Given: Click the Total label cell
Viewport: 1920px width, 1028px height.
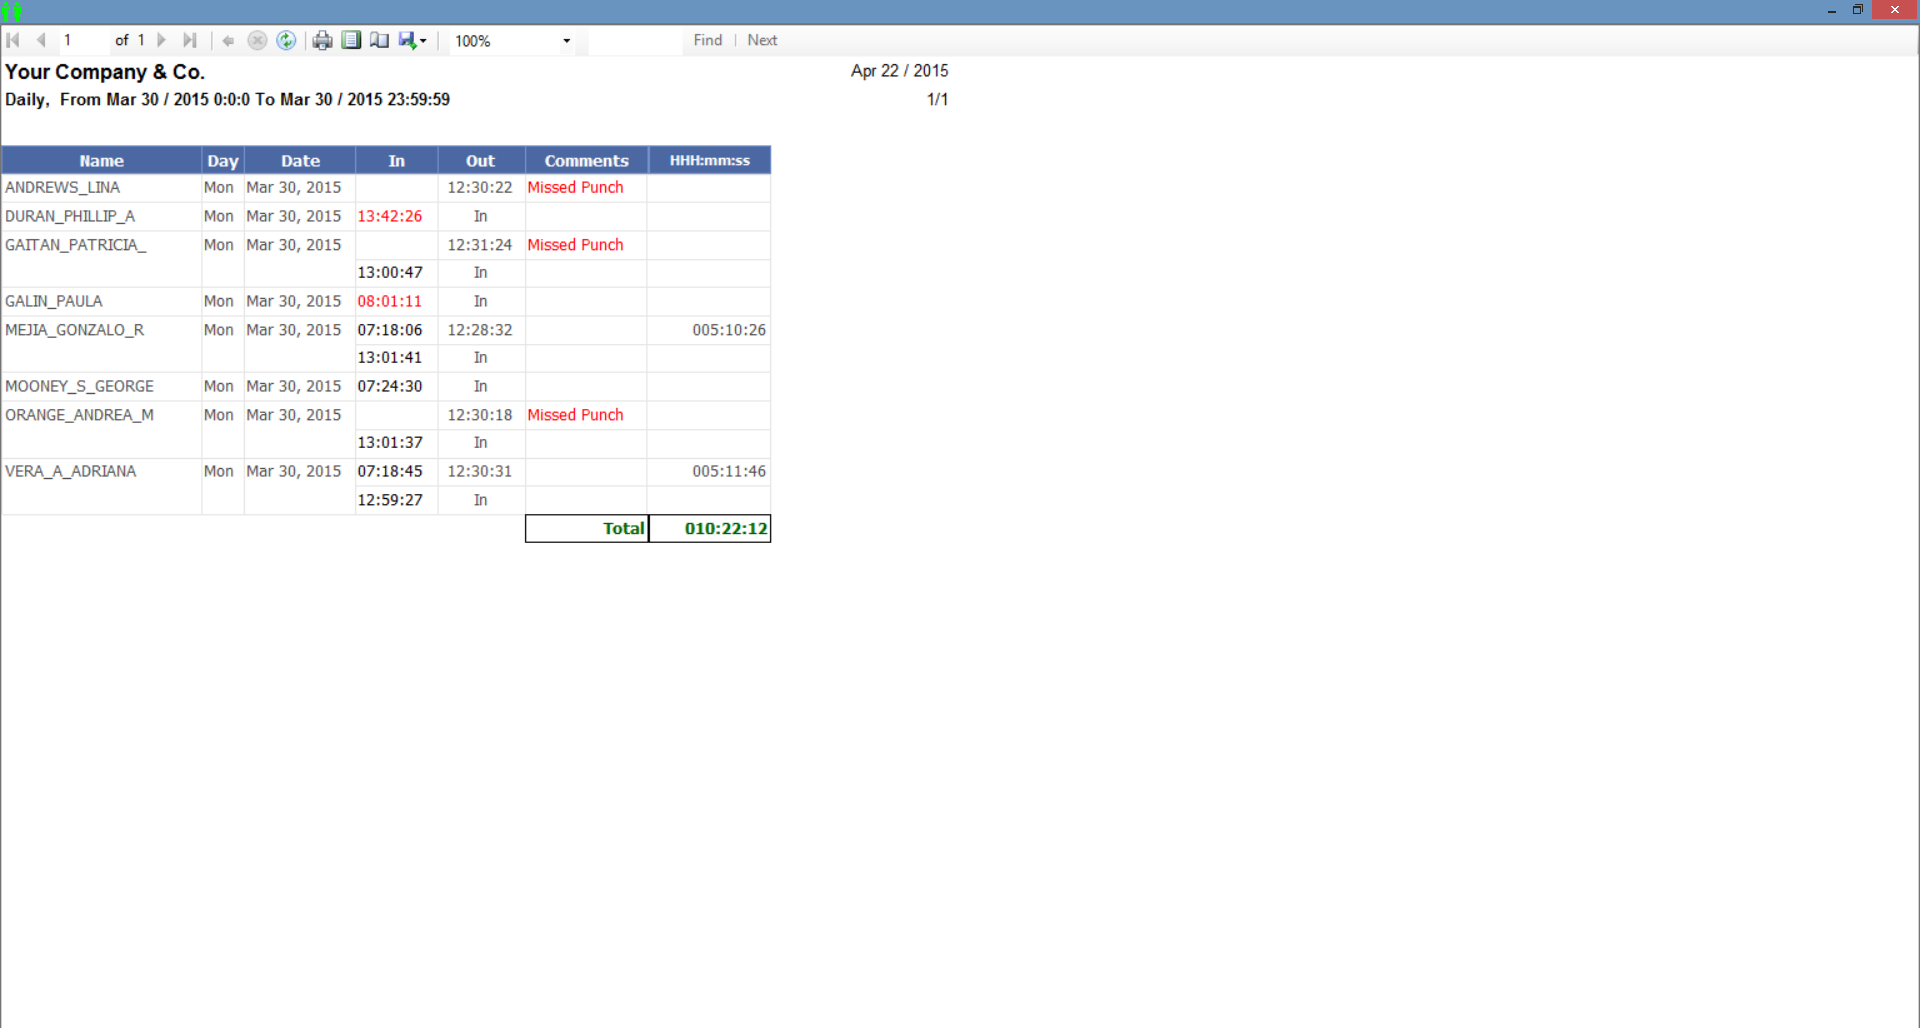Looking at the screenshot, I should coord(587,529).
